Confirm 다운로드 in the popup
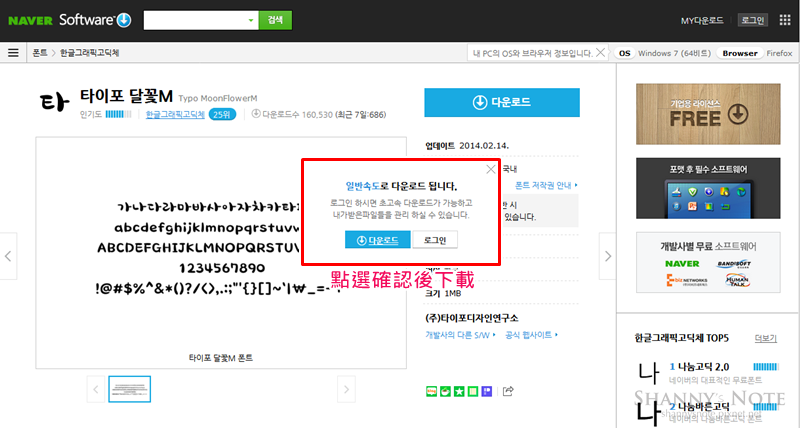This screenshot has height=428, width=800. click(x=378, y=240)
